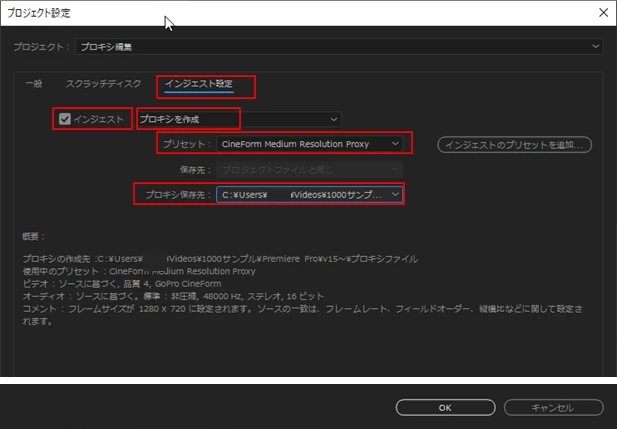Viewport: 617px width, 429px height.
Task: Confirm settings with the OK button
Action: [x=445, y=408]
